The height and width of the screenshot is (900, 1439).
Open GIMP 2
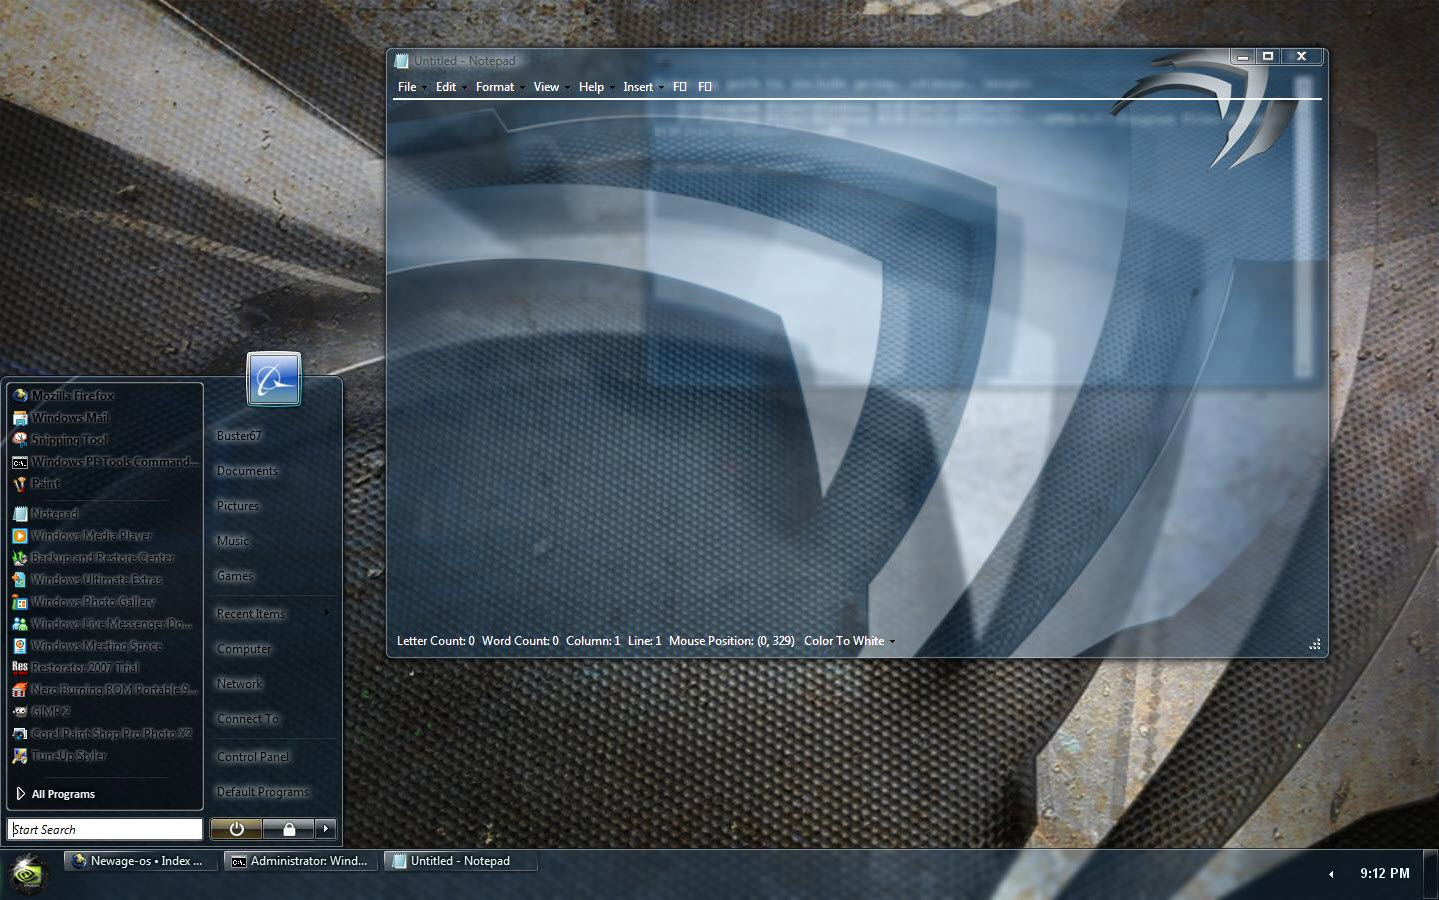pyautogui.click(x=50, y=711)
